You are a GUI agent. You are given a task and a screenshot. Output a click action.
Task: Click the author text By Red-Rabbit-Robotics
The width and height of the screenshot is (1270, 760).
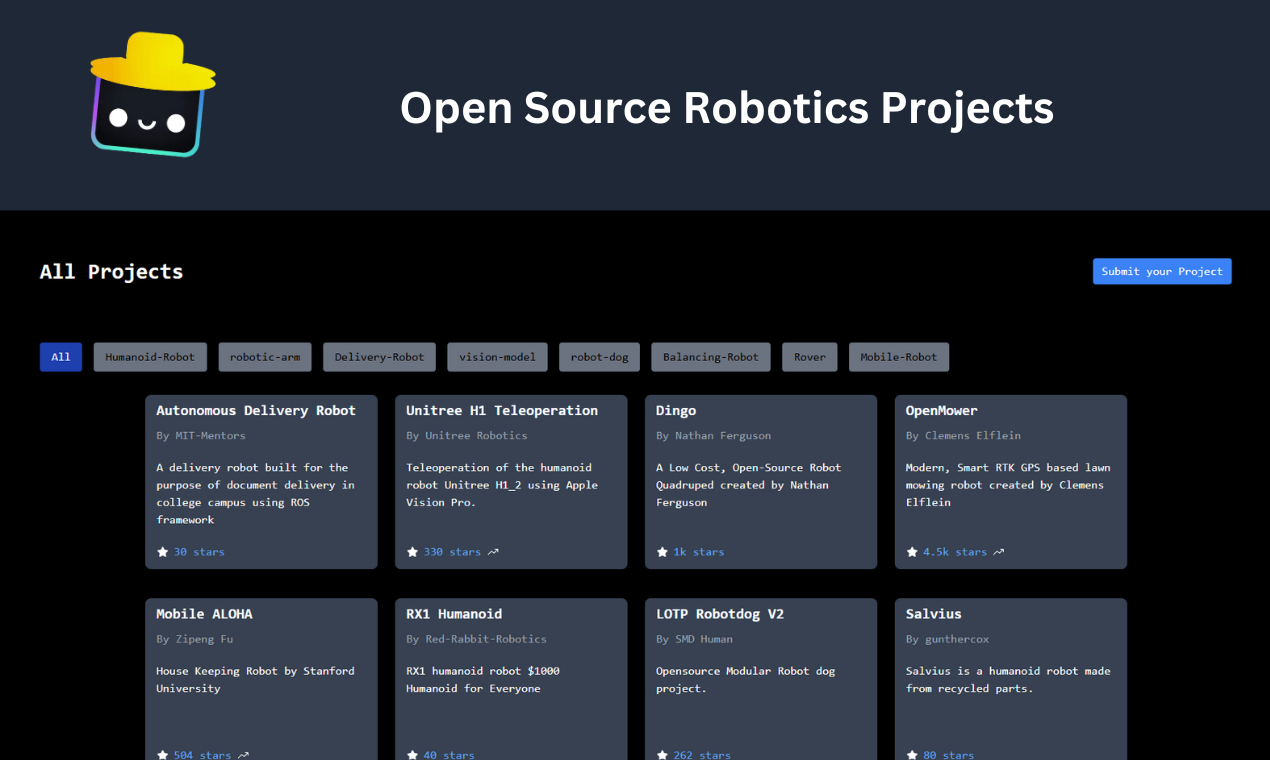click(476, 639)
